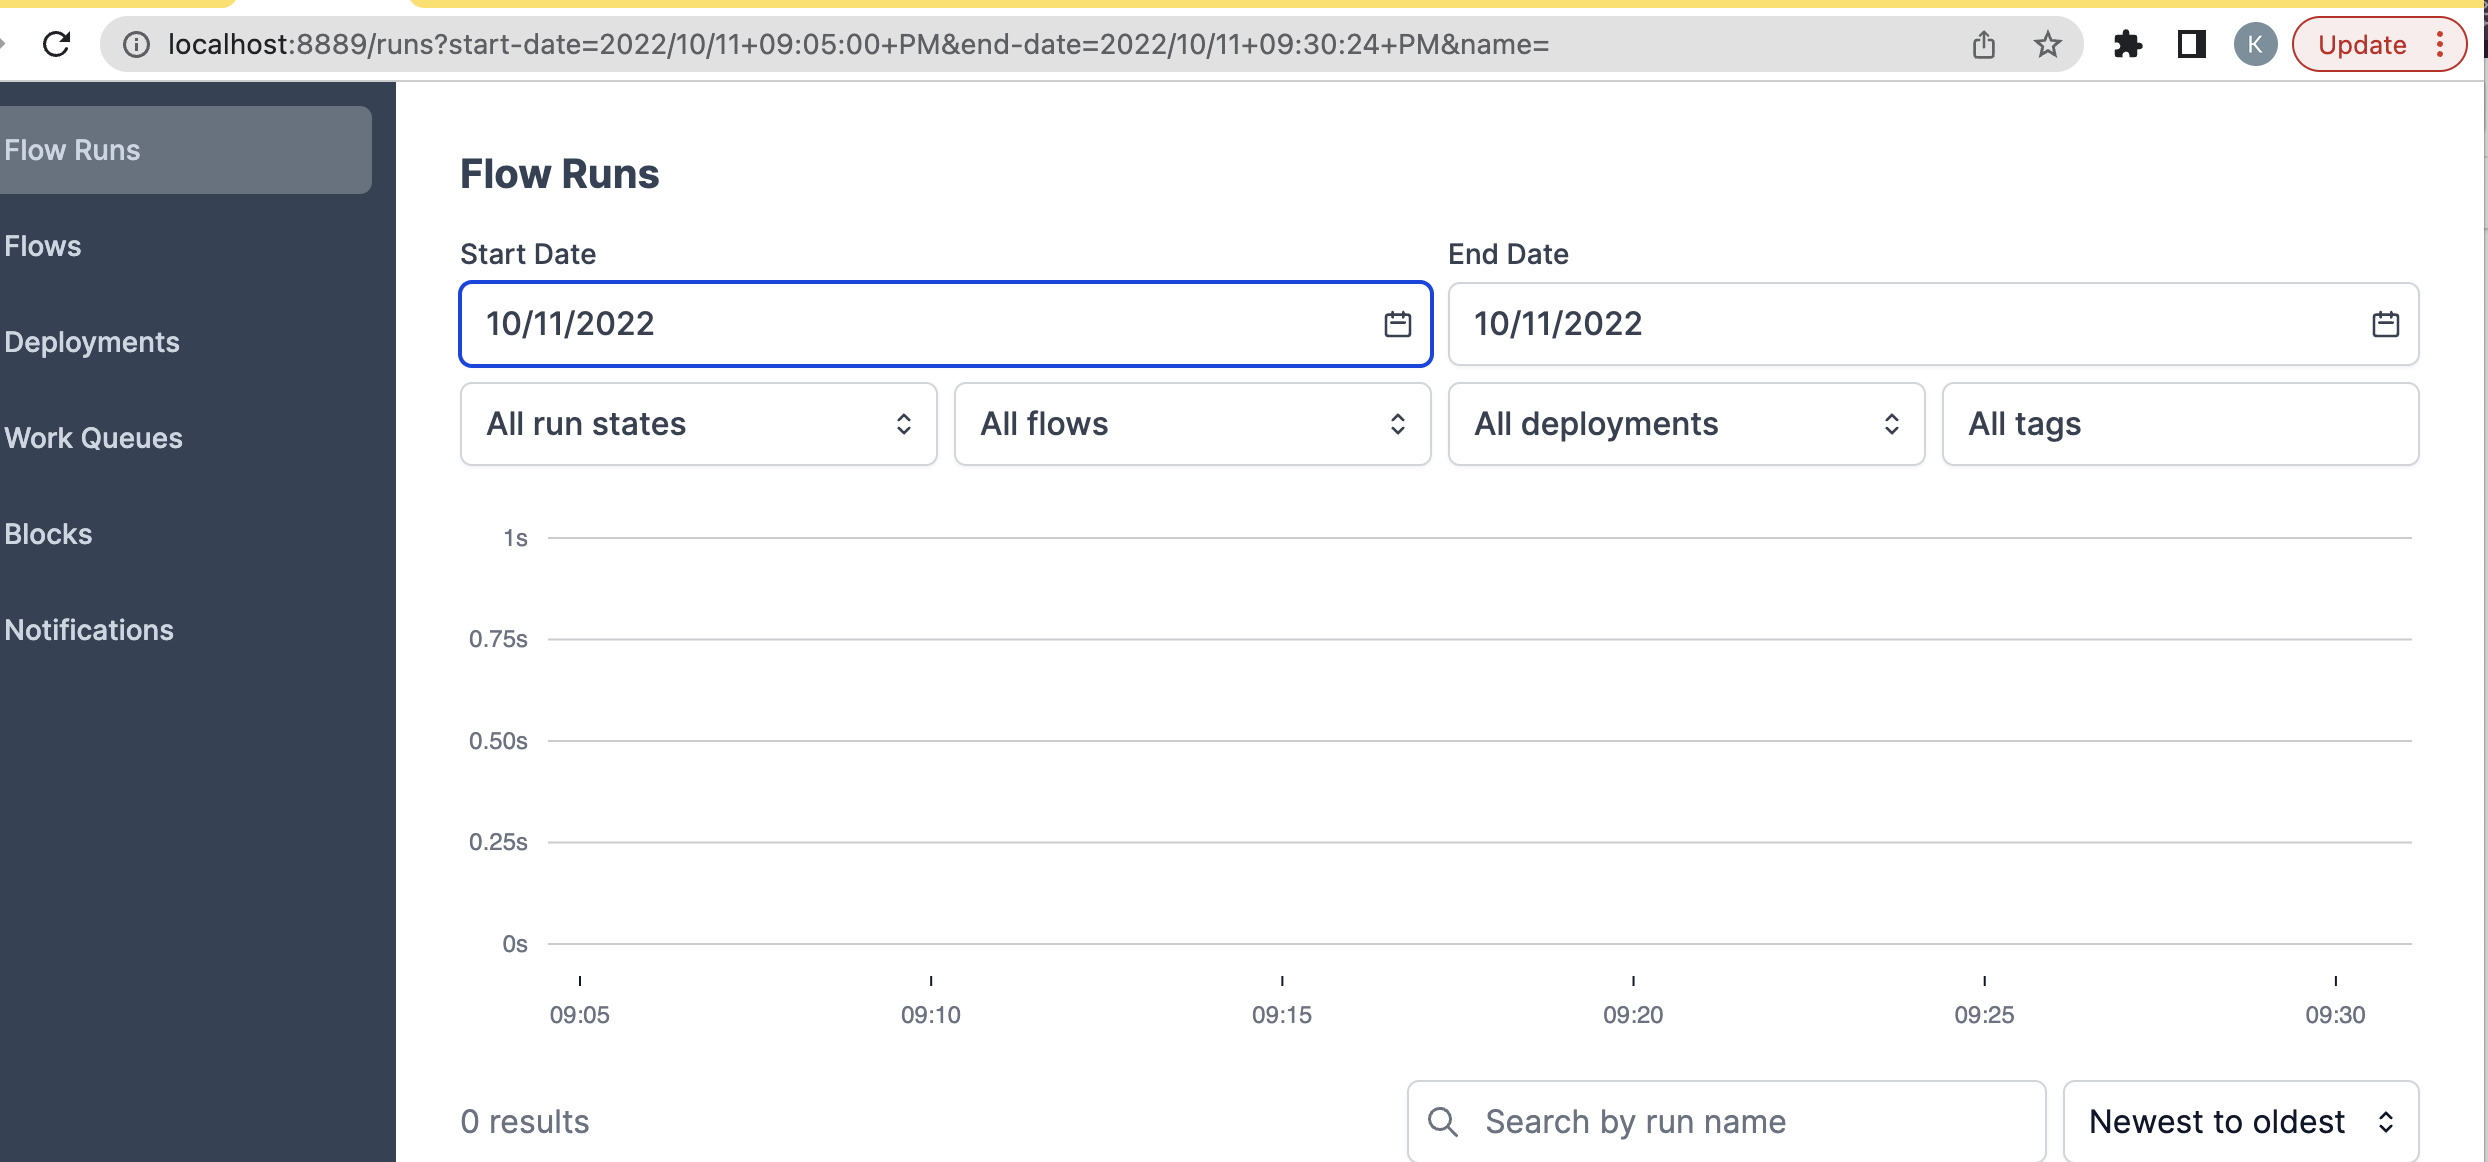
Task: Open the browser extensions puzzle icon
Action: click(x=2129, y=44)
